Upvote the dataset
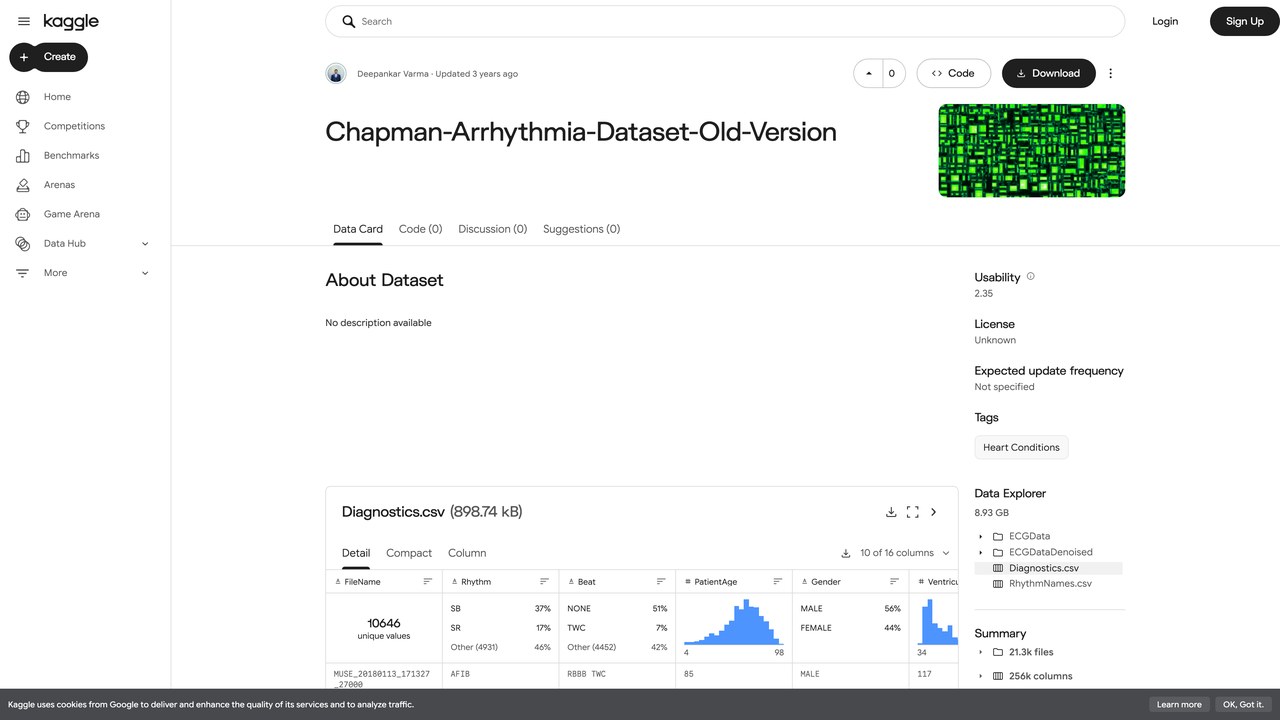This screenshot has height=720, width=1280. (868, 73)
